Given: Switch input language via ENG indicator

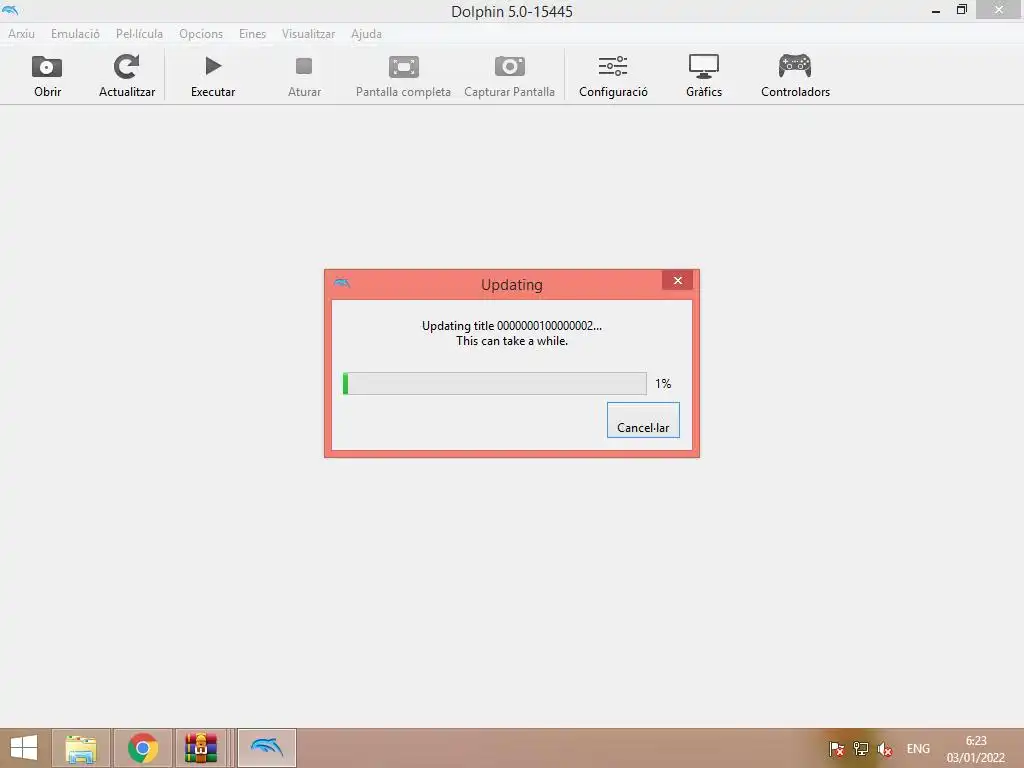Looking at the screenshot, I should 918,749.
